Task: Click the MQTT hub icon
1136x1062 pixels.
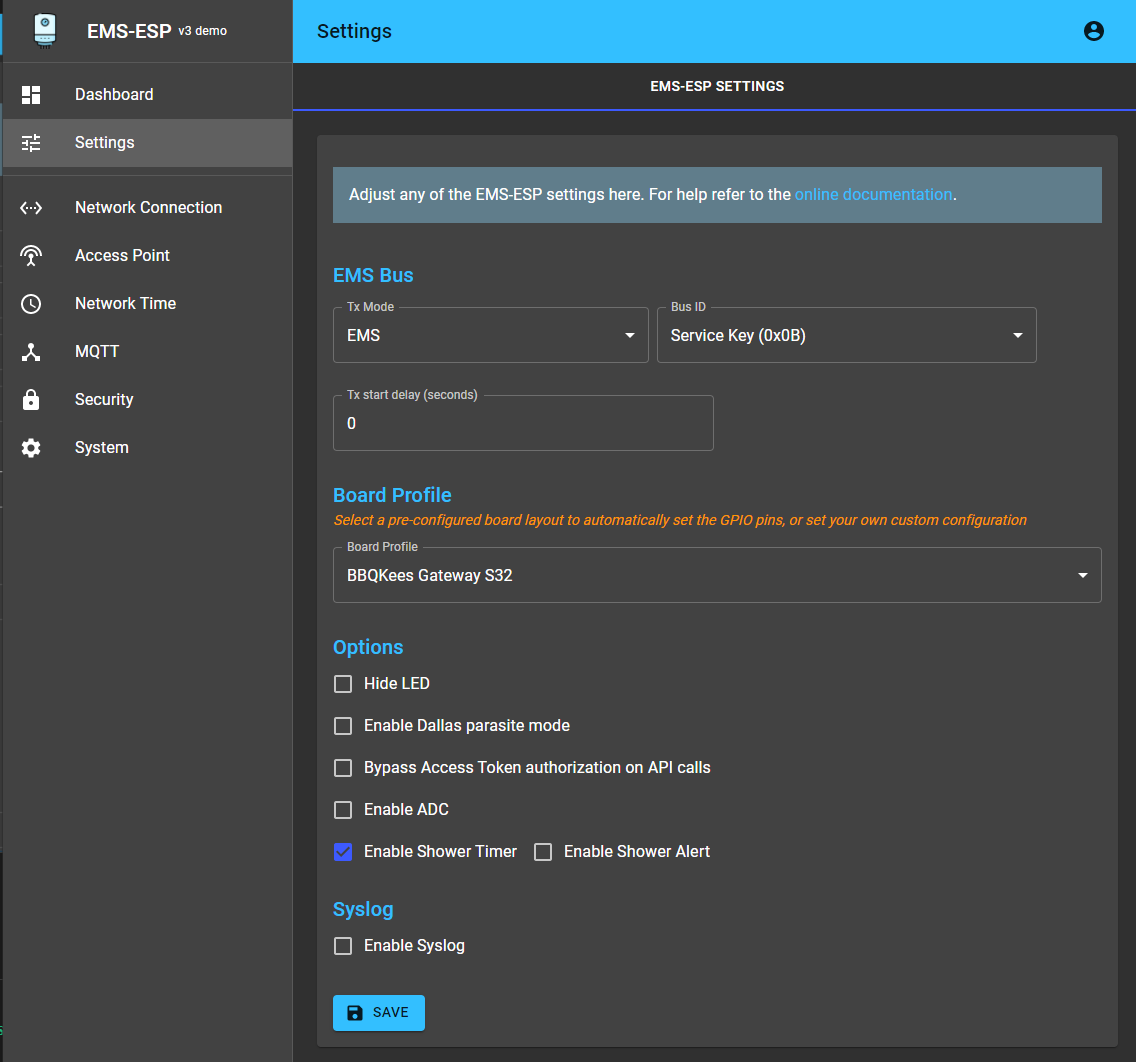Action: point(31,352)
